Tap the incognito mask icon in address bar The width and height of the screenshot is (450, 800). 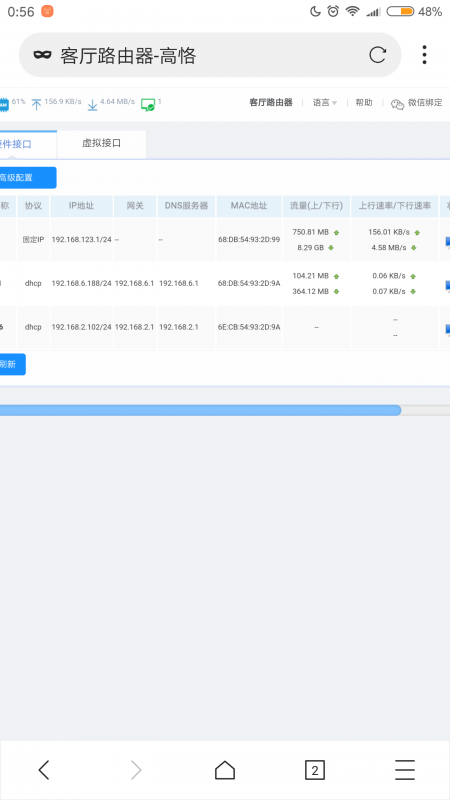[x=42, y=55]
